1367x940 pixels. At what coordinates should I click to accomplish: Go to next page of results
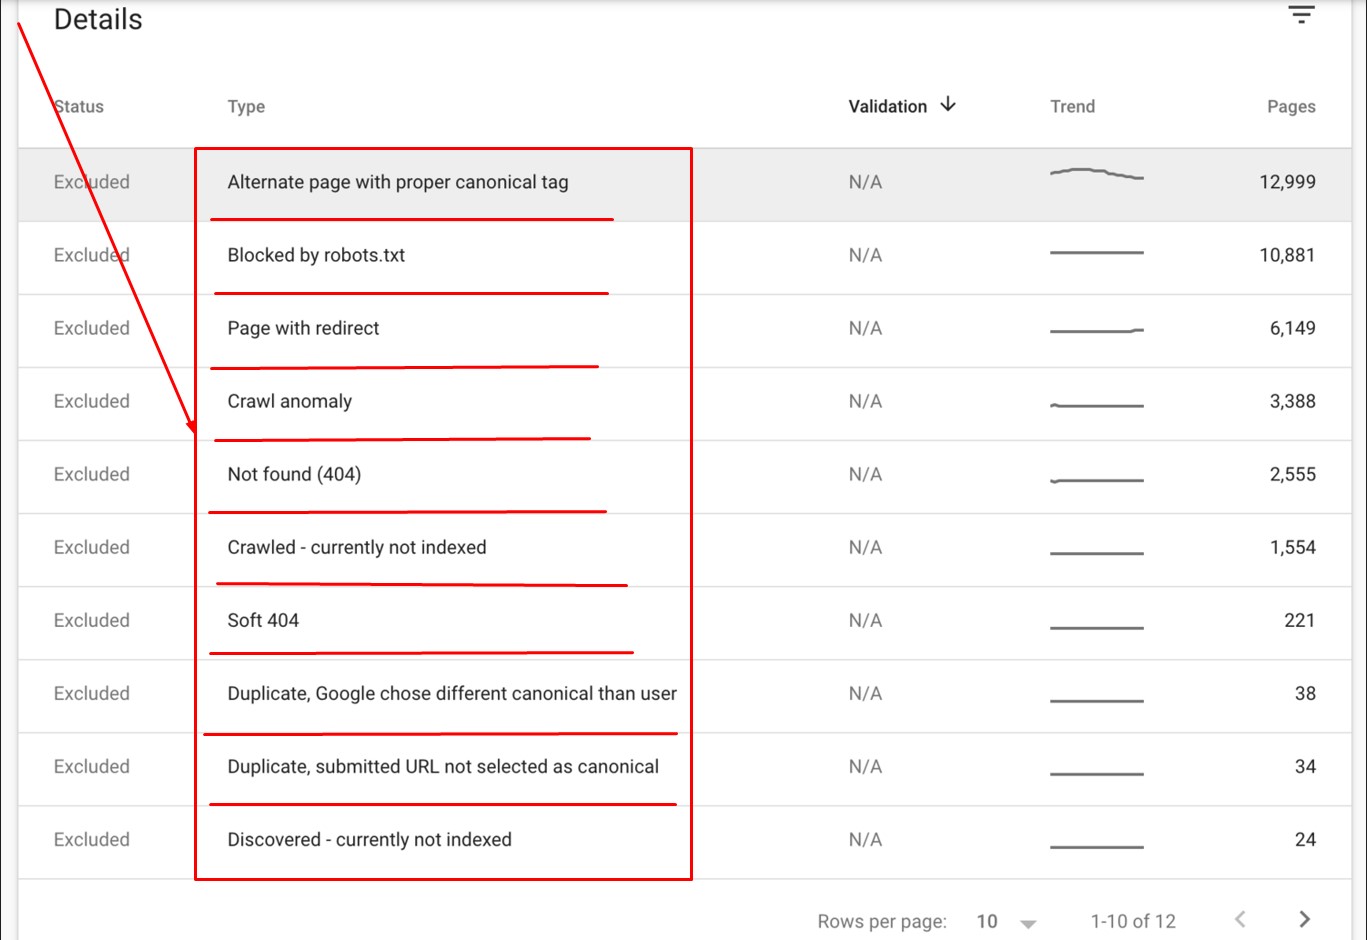click(x=1304, y=919)
